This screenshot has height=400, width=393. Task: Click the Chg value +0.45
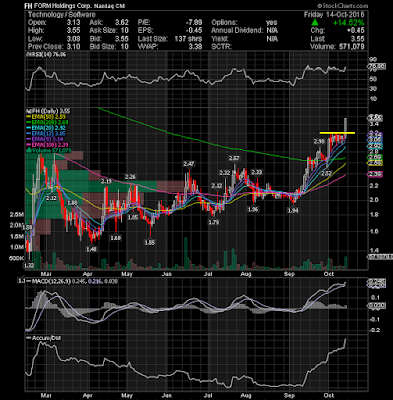(x=355, y=31)
